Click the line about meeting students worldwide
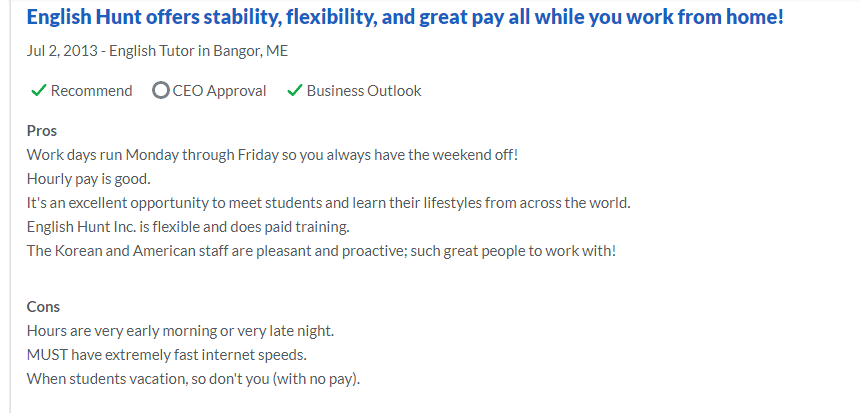The height and width of the screenshot is (413, 859). [x=328, y=202]
